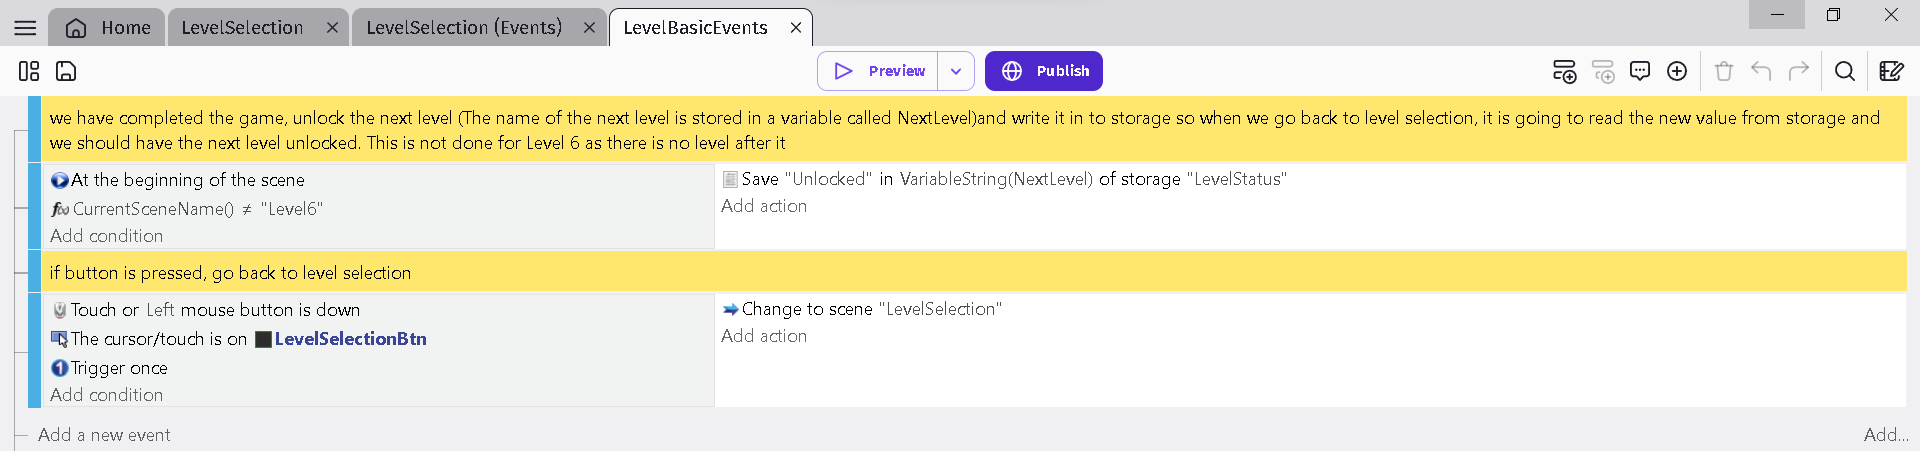1920x451 pixels.
Task: Close the LevelBasicEvents tab
Action: pyautogui.click(x=796, y=28)
